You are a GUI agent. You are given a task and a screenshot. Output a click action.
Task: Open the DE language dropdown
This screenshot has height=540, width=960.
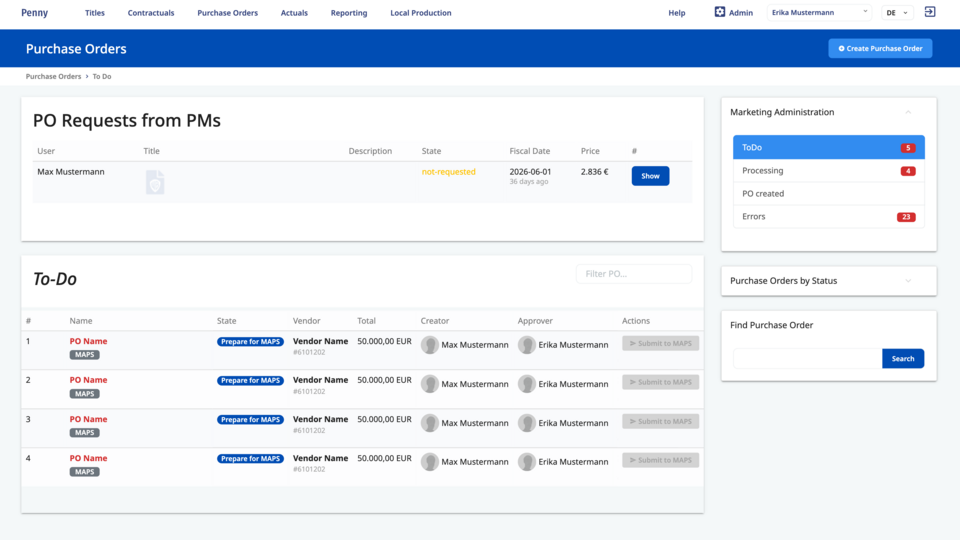pyautogui.click(x=897, y=12)
